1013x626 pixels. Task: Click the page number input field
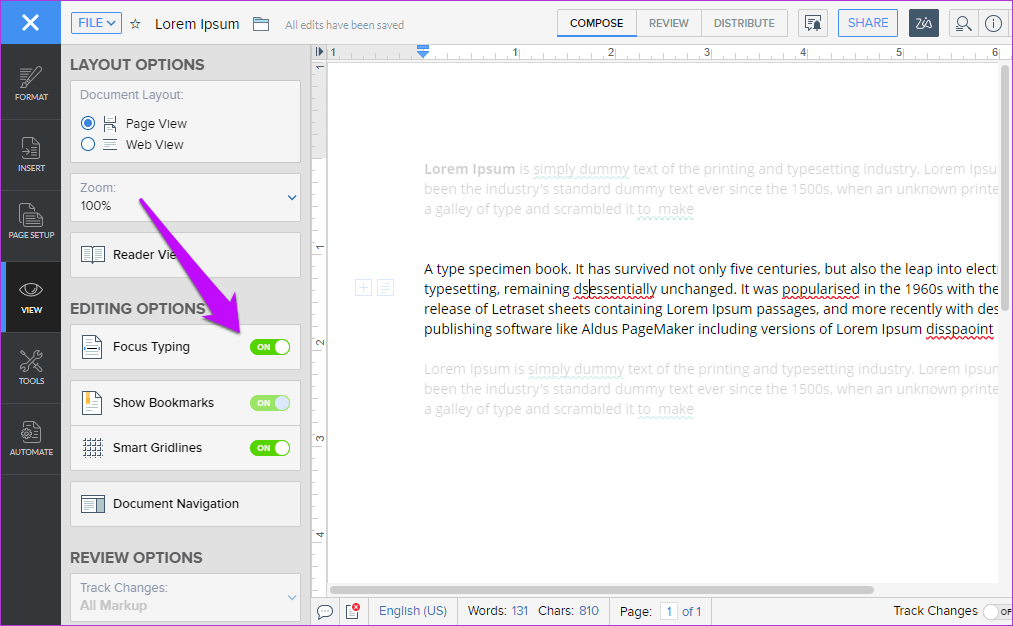tap(669, 611)
